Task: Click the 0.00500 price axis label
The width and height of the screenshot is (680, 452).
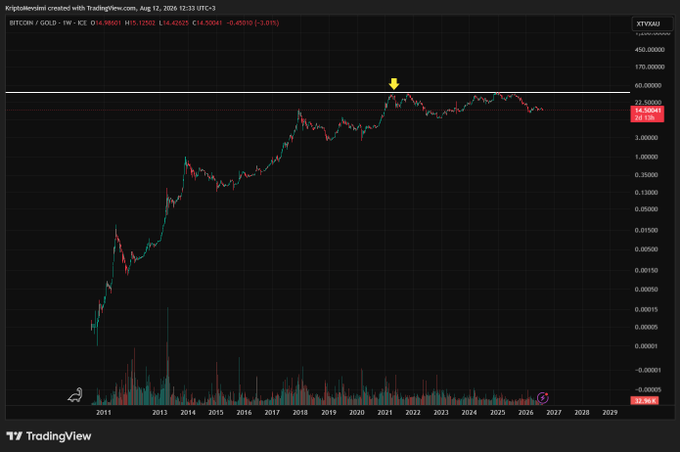Action: tap(646, 249)
